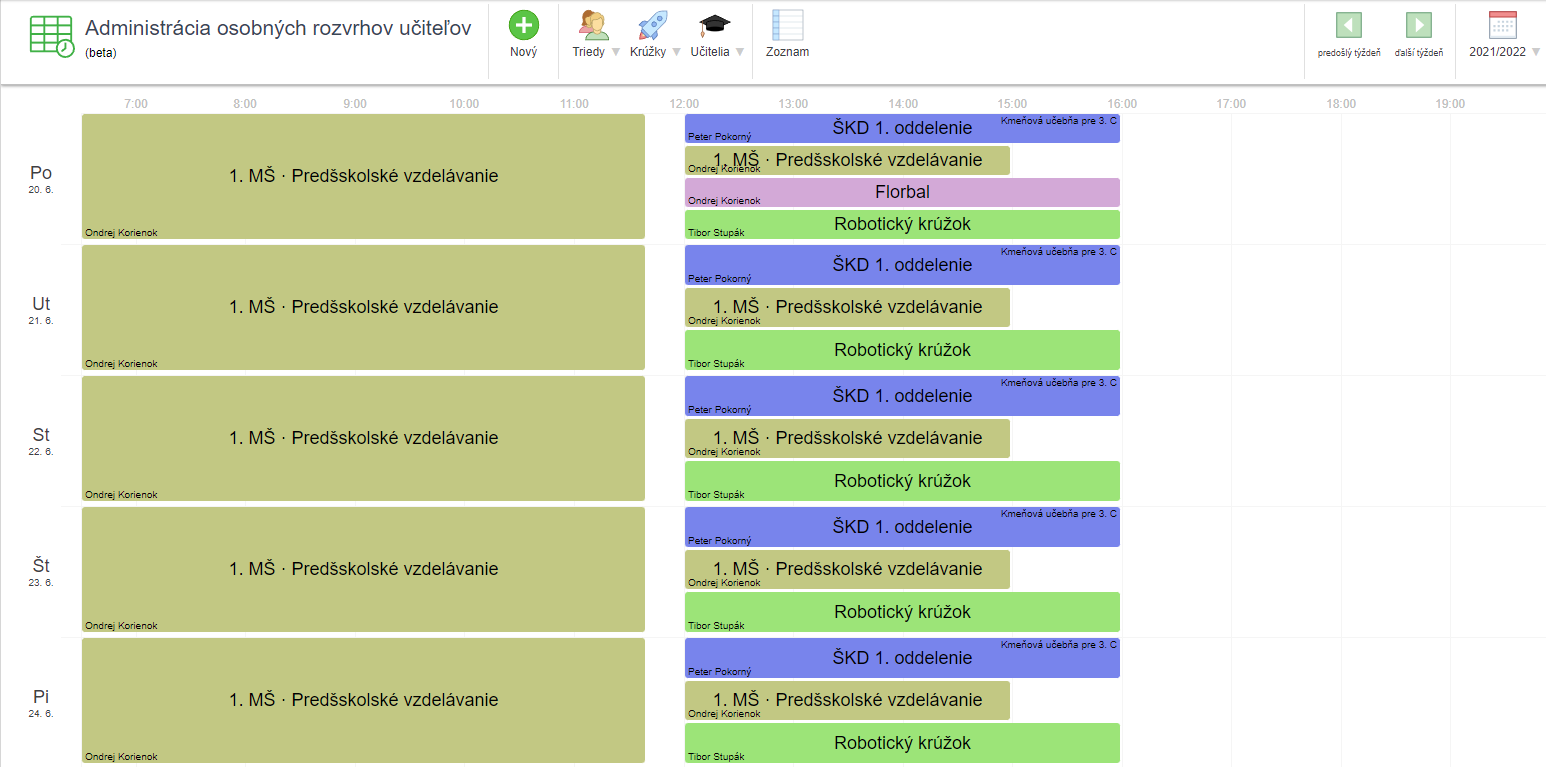Image resolution: width=1546 pixels, height=767 pixels.
Task: Open Thursday morning 1. MŠ Predškolské vzdelávanie block
Action: pos(363,569)
